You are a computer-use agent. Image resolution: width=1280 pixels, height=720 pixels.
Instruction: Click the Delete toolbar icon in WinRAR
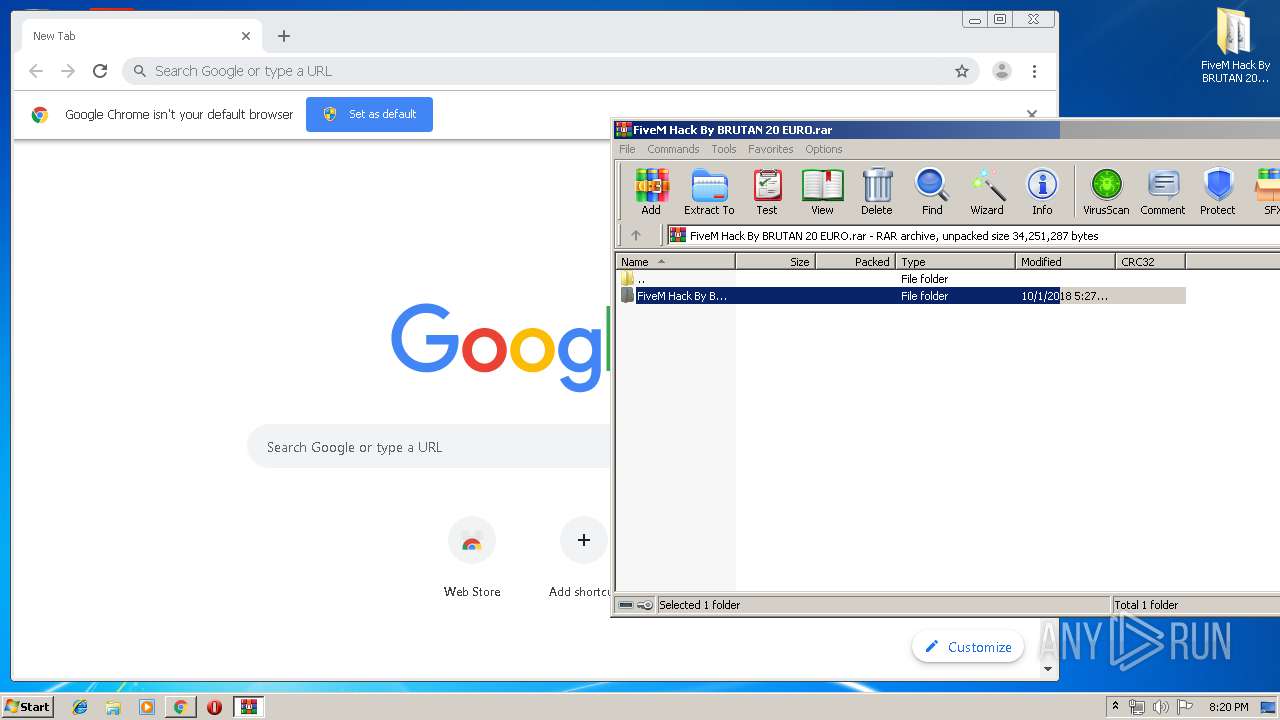[x=877, y=191]
